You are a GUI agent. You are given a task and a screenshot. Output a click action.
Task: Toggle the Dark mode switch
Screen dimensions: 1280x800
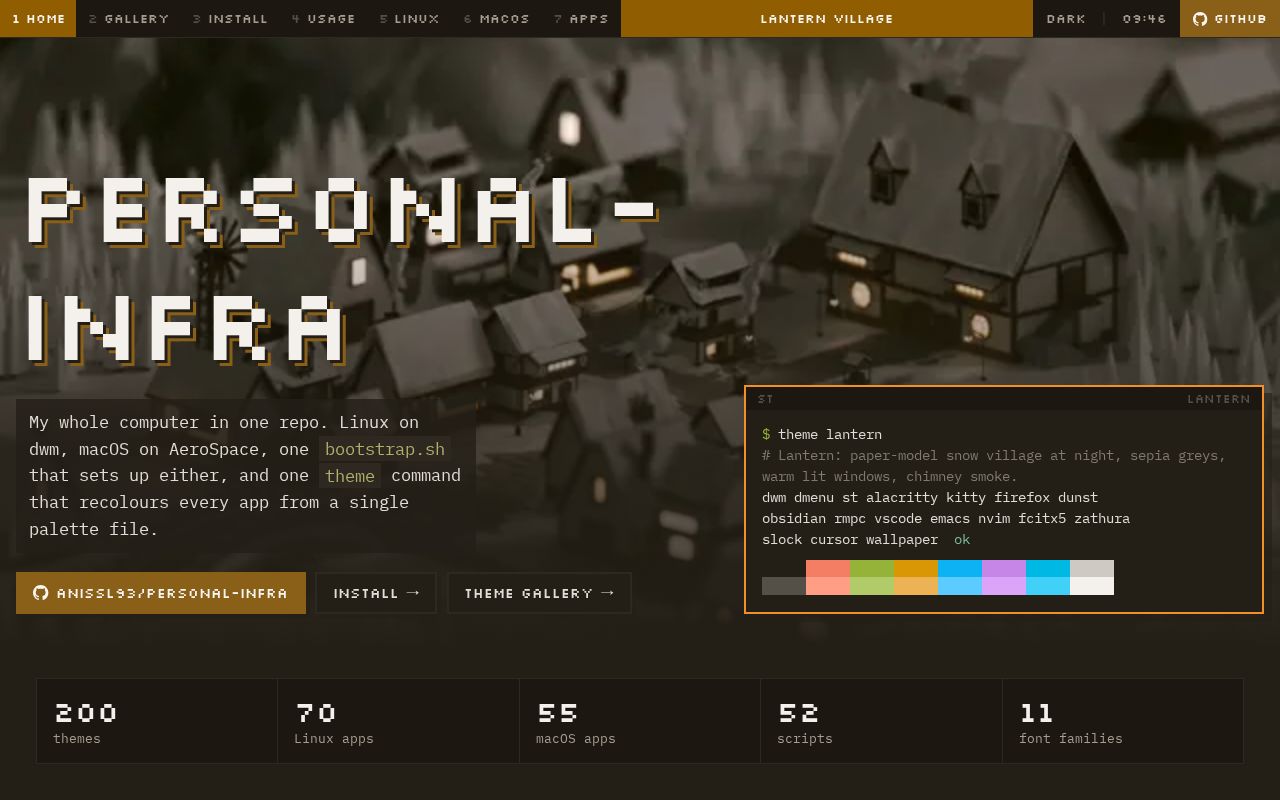pyautogui.click(x=1066, y=18)
